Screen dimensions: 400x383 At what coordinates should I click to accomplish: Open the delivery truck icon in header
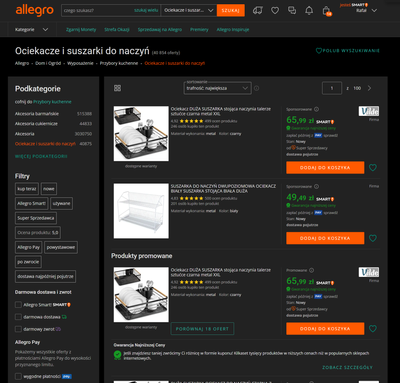click(257, 10)
